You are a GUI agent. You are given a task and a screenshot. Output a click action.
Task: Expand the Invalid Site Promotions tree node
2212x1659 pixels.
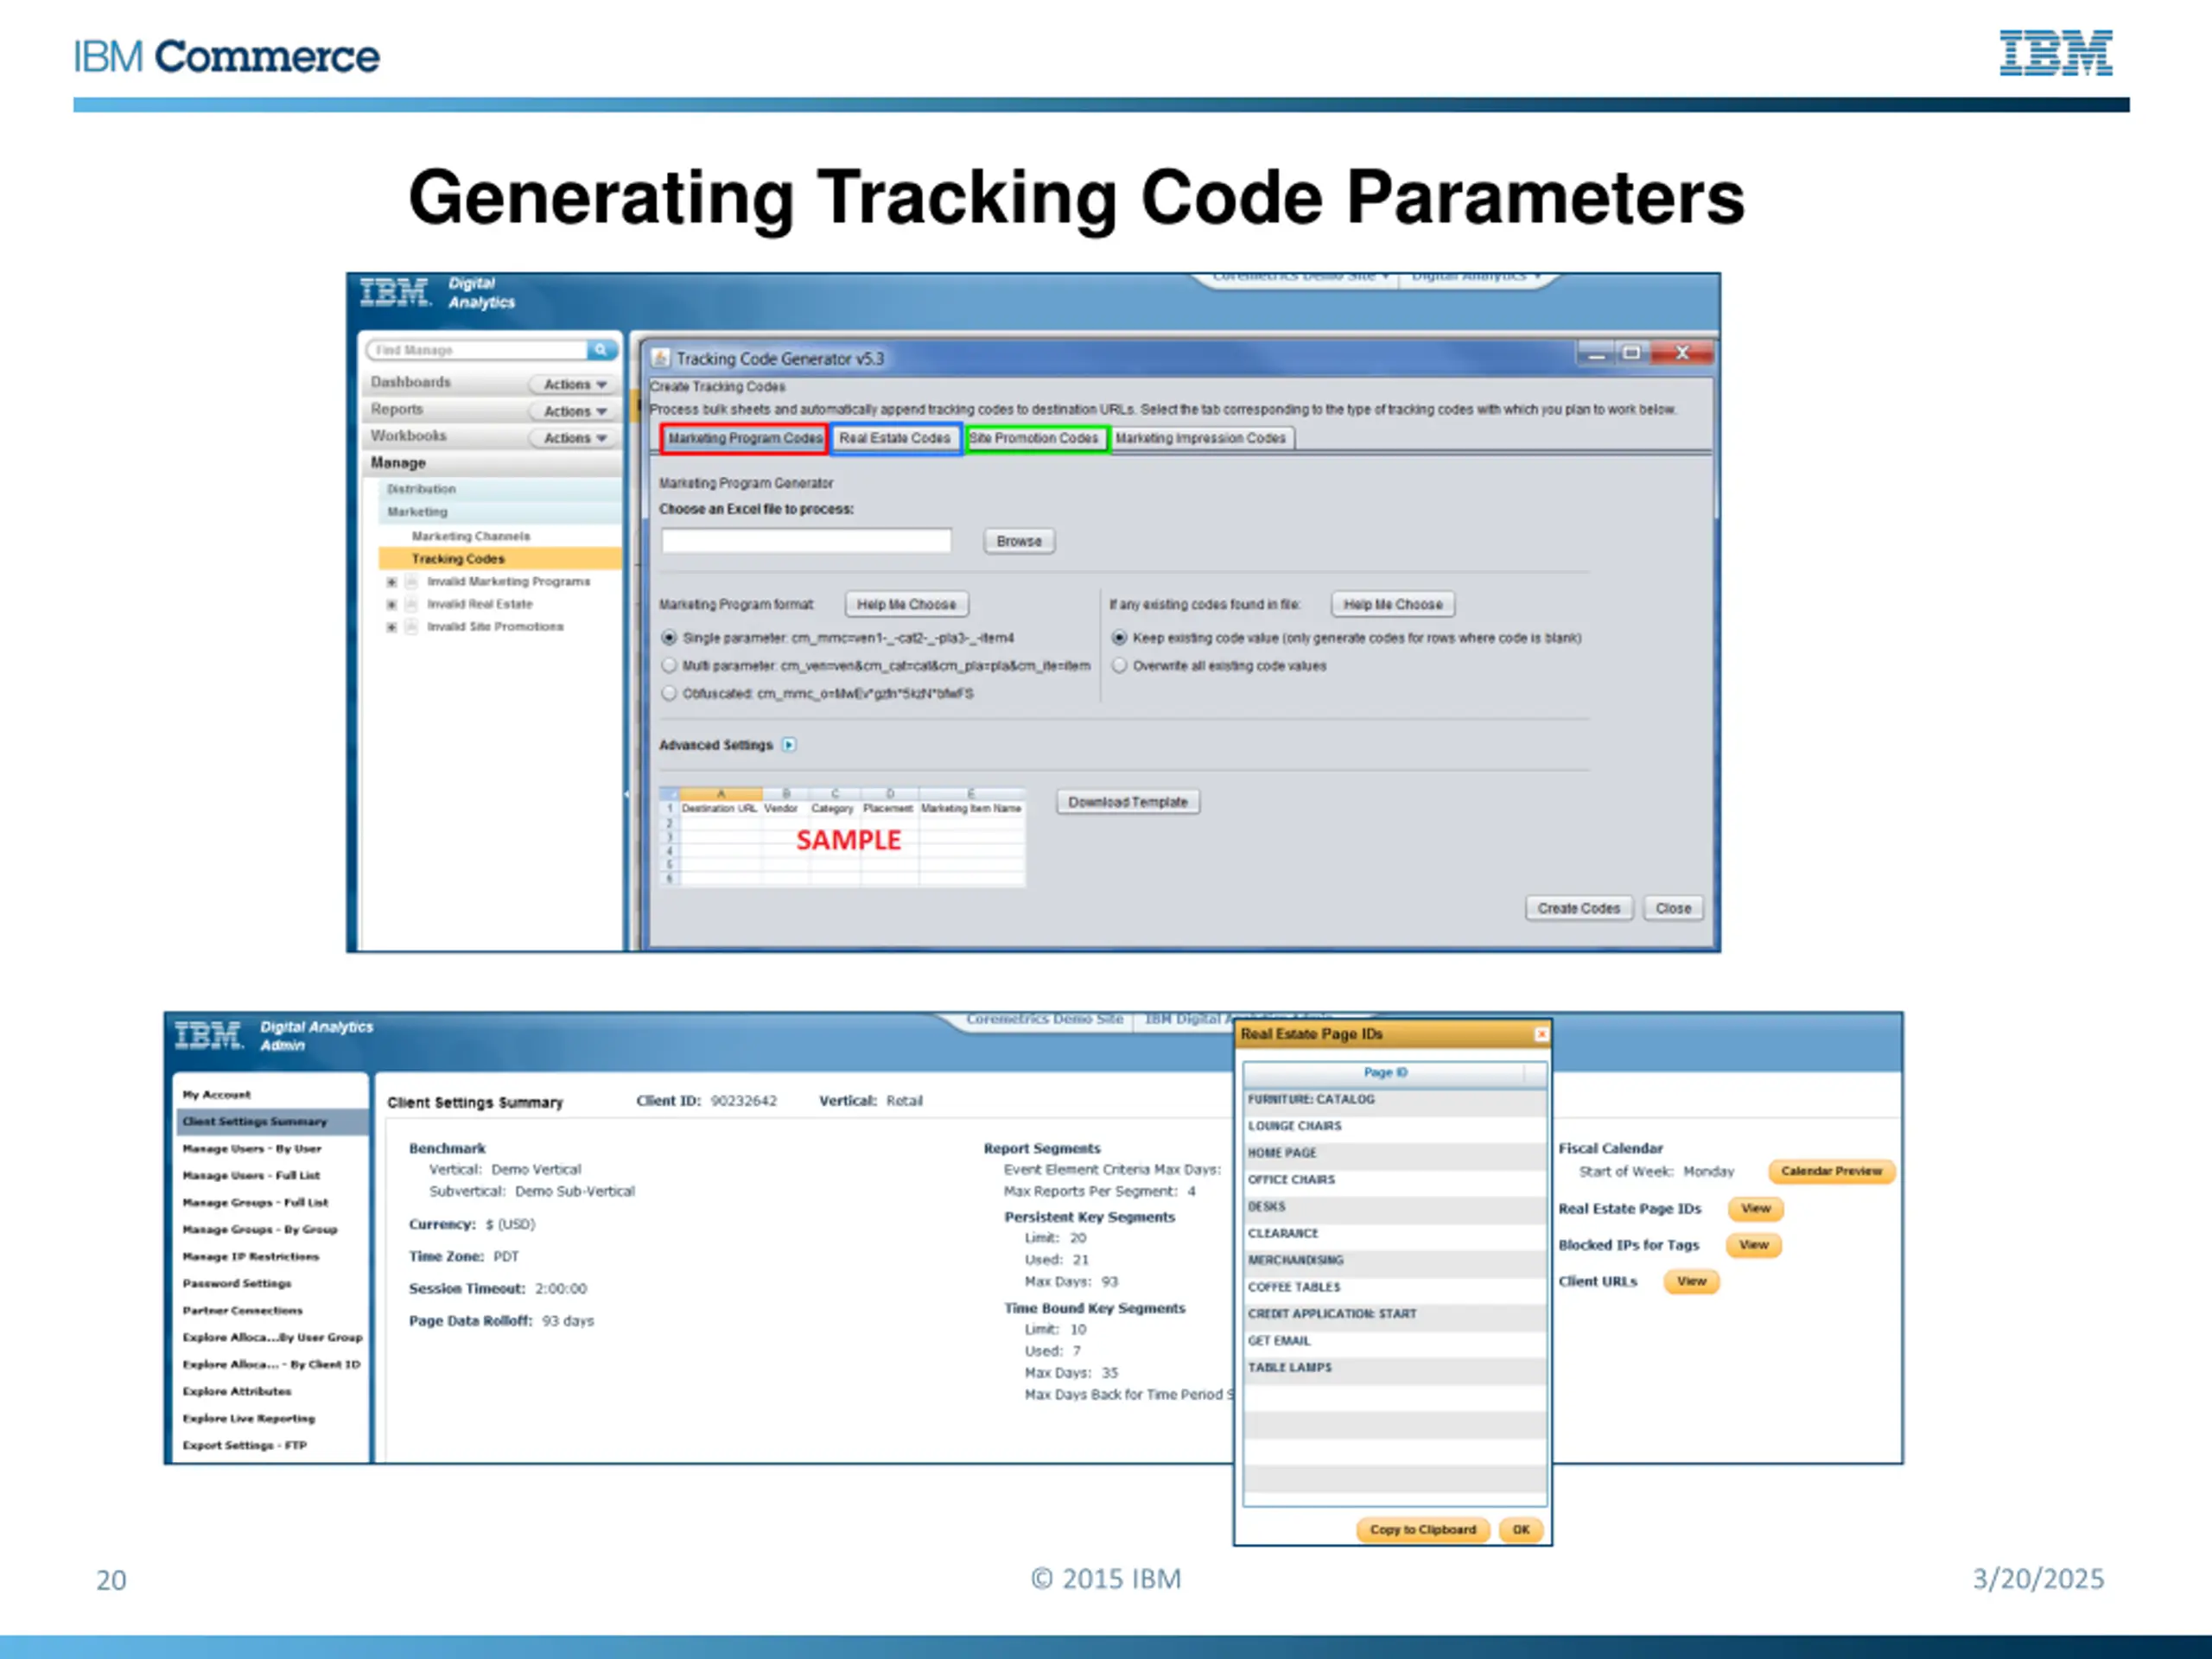(392, 627)
